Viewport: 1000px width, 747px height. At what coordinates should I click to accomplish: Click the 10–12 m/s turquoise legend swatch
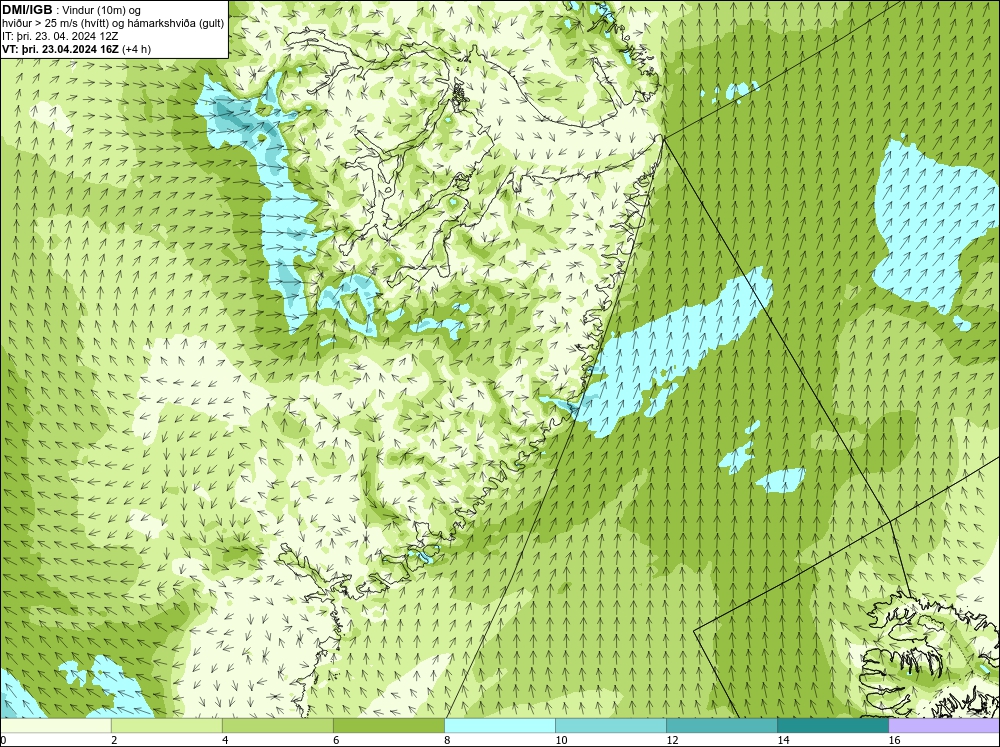point(611,725)
